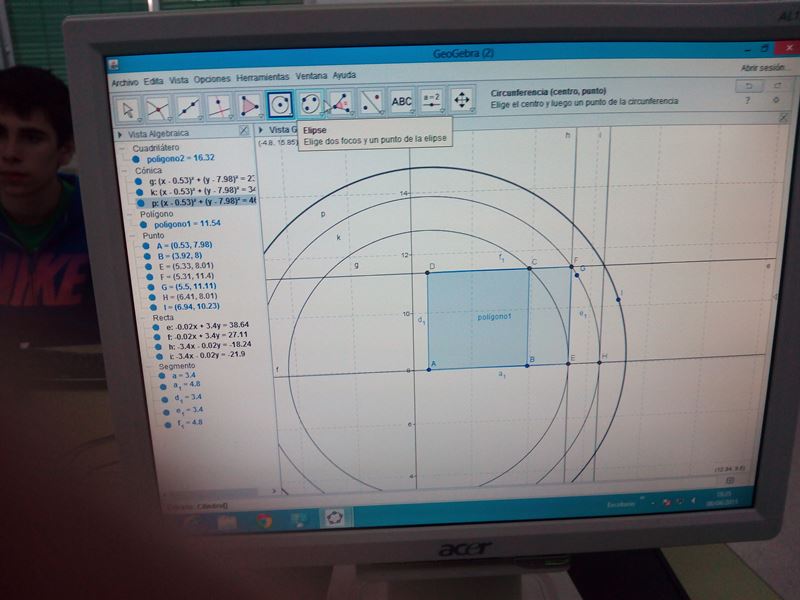
Task: Click the ABC text tool
Action: point(401,101)
